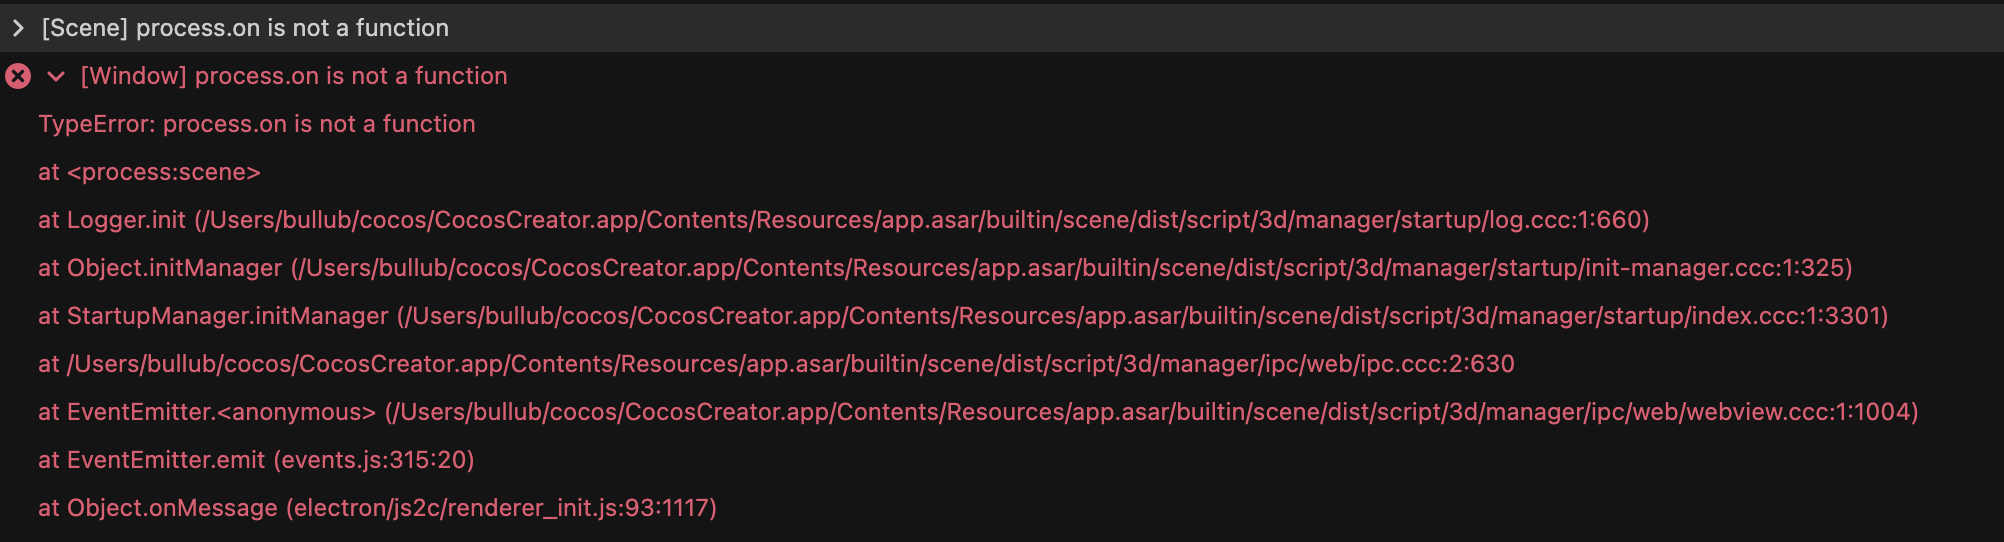Open the webview.ccc:1:1004 file path
The height and width of the screenshot is (542, 2004).
coord(1151,412)
